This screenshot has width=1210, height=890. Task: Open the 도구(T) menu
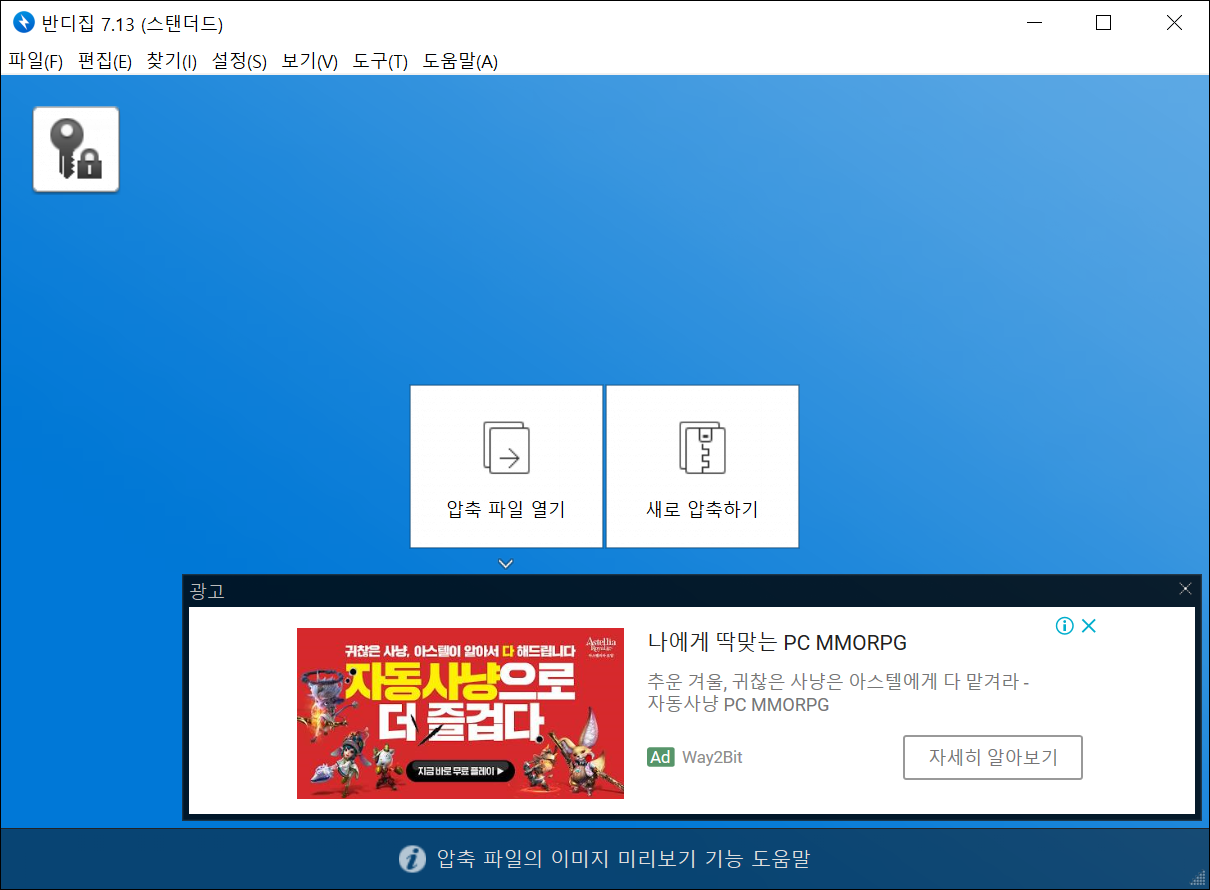point(380,61)
